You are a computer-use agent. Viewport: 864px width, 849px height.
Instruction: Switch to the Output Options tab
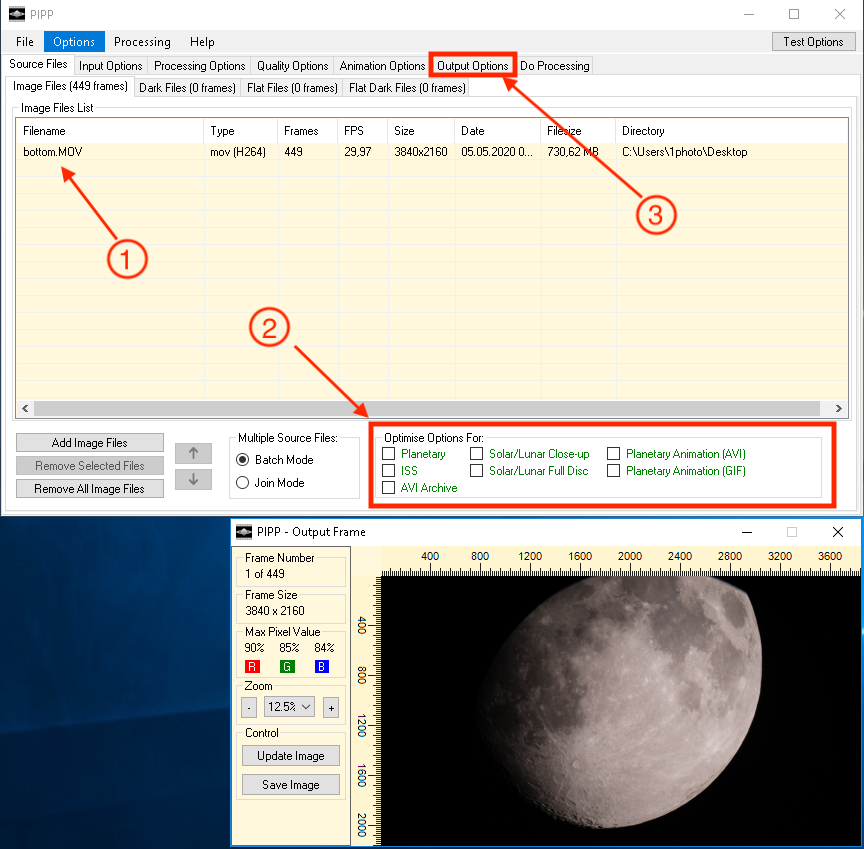pos(473,66)
